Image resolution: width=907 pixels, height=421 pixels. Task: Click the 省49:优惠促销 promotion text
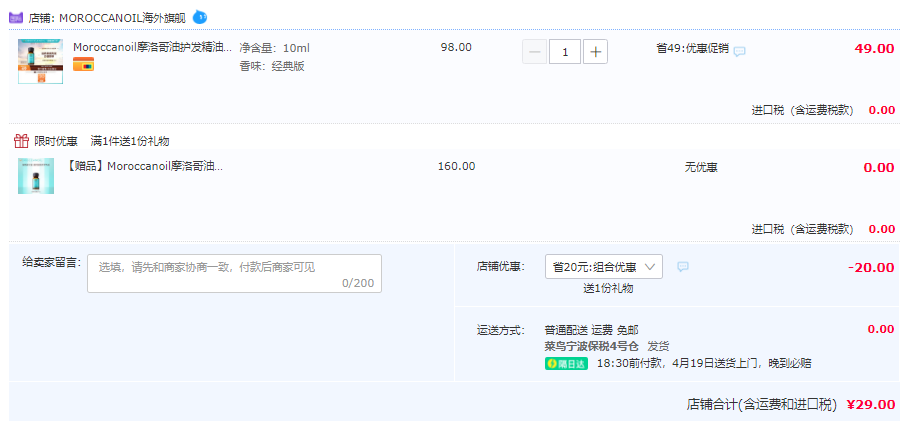click(x=692, y=49)
